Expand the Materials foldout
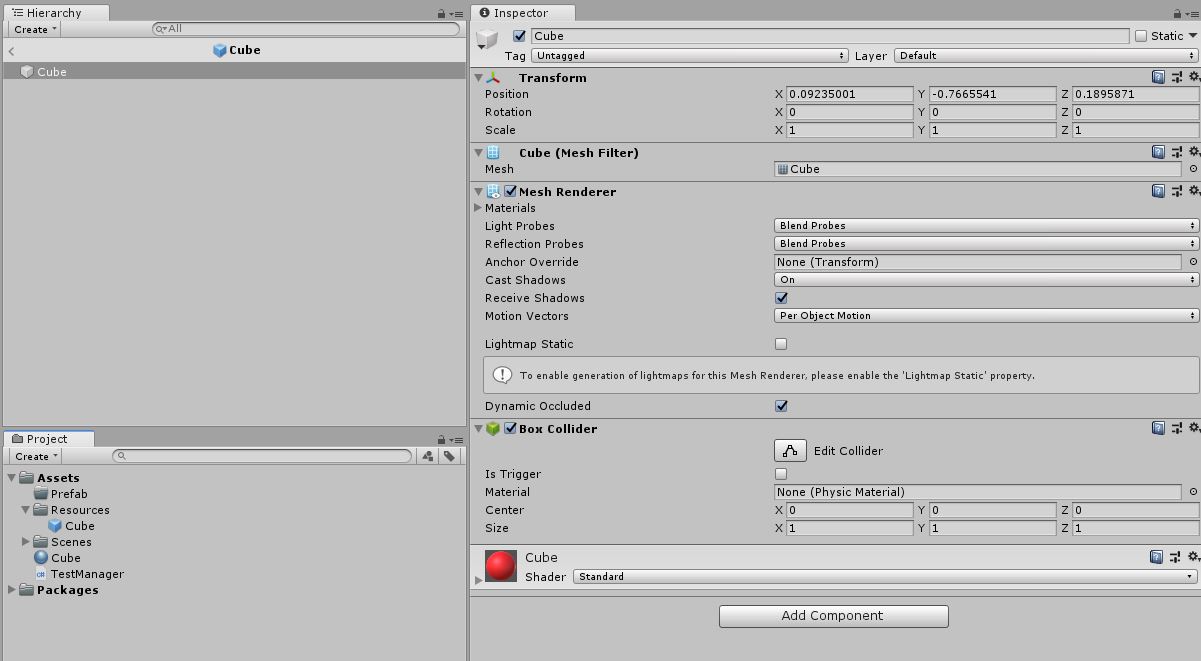This screenshot has height=661, width=1201. coord(478,208)
